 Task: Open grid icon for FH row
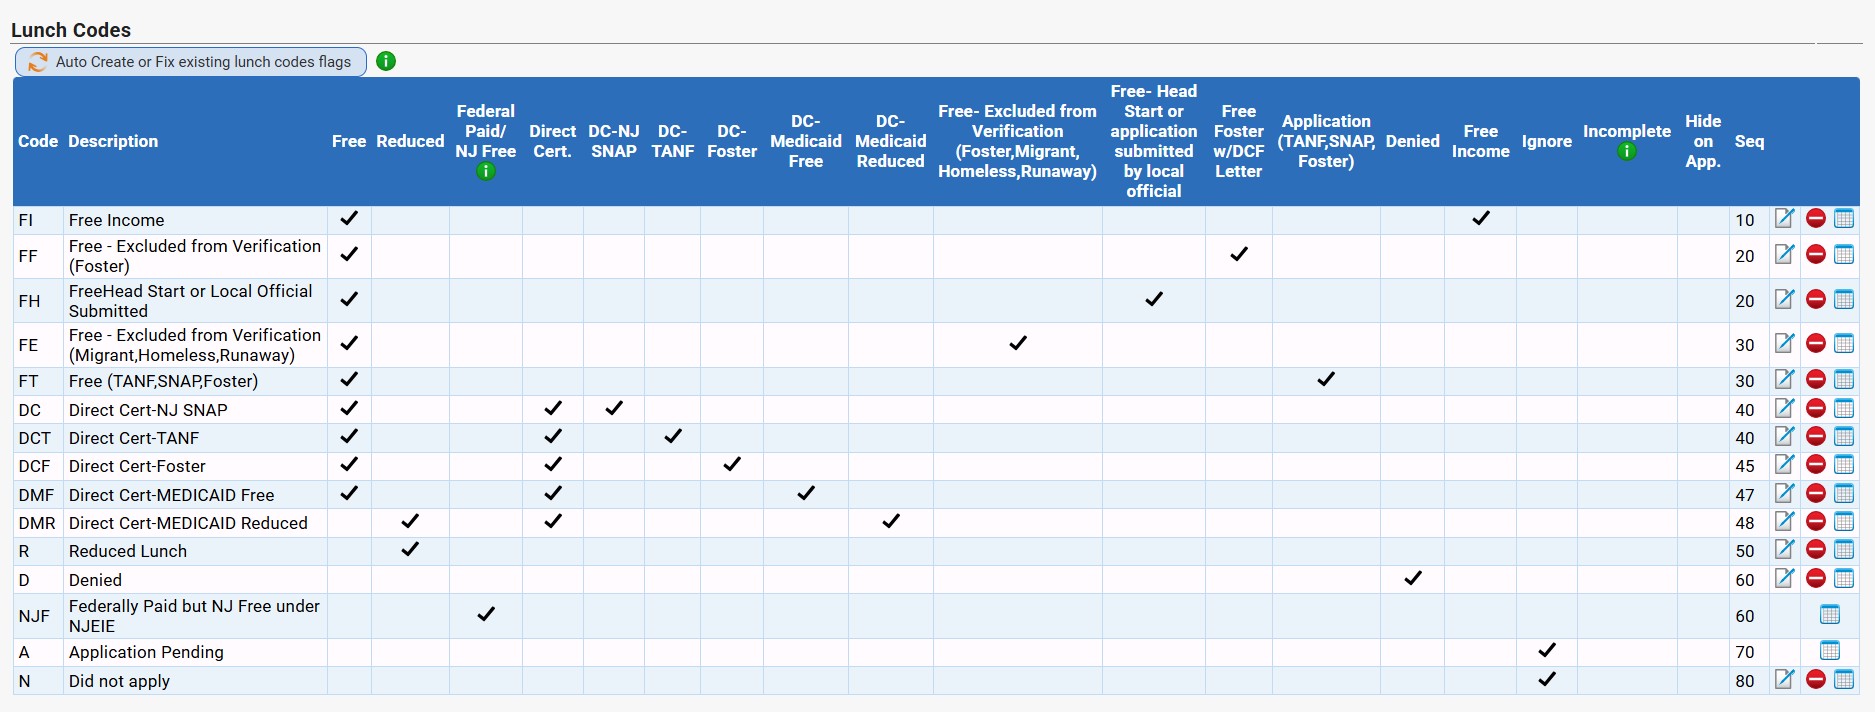coord(1844,300)
